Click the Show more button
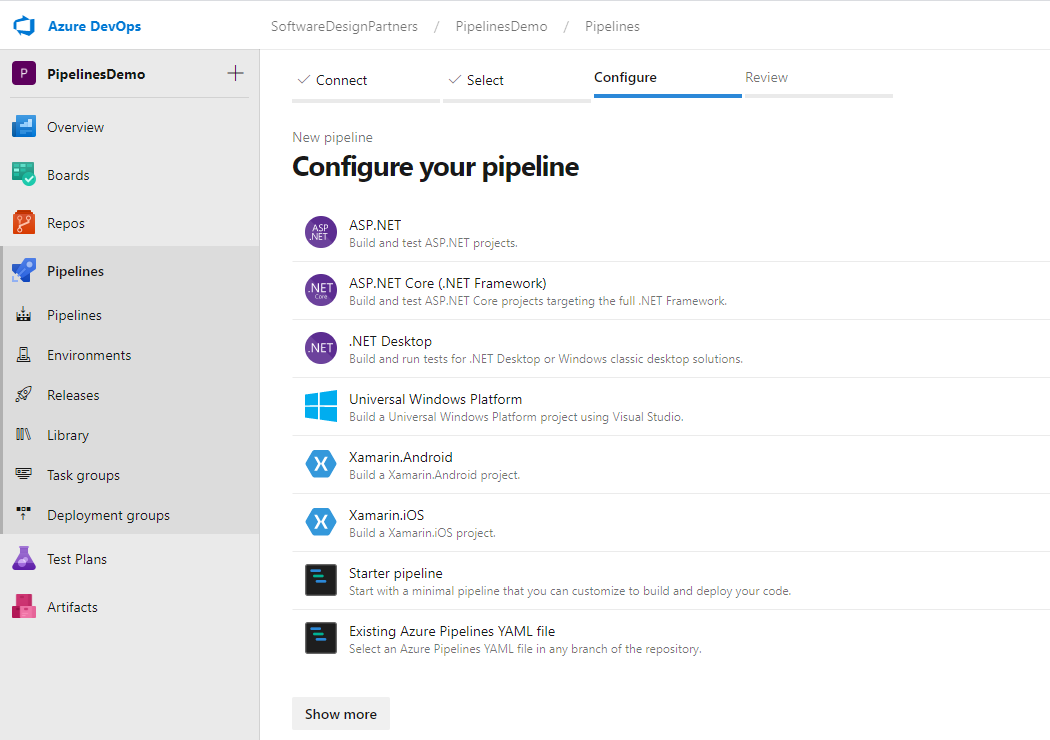 tap(340, 713)
